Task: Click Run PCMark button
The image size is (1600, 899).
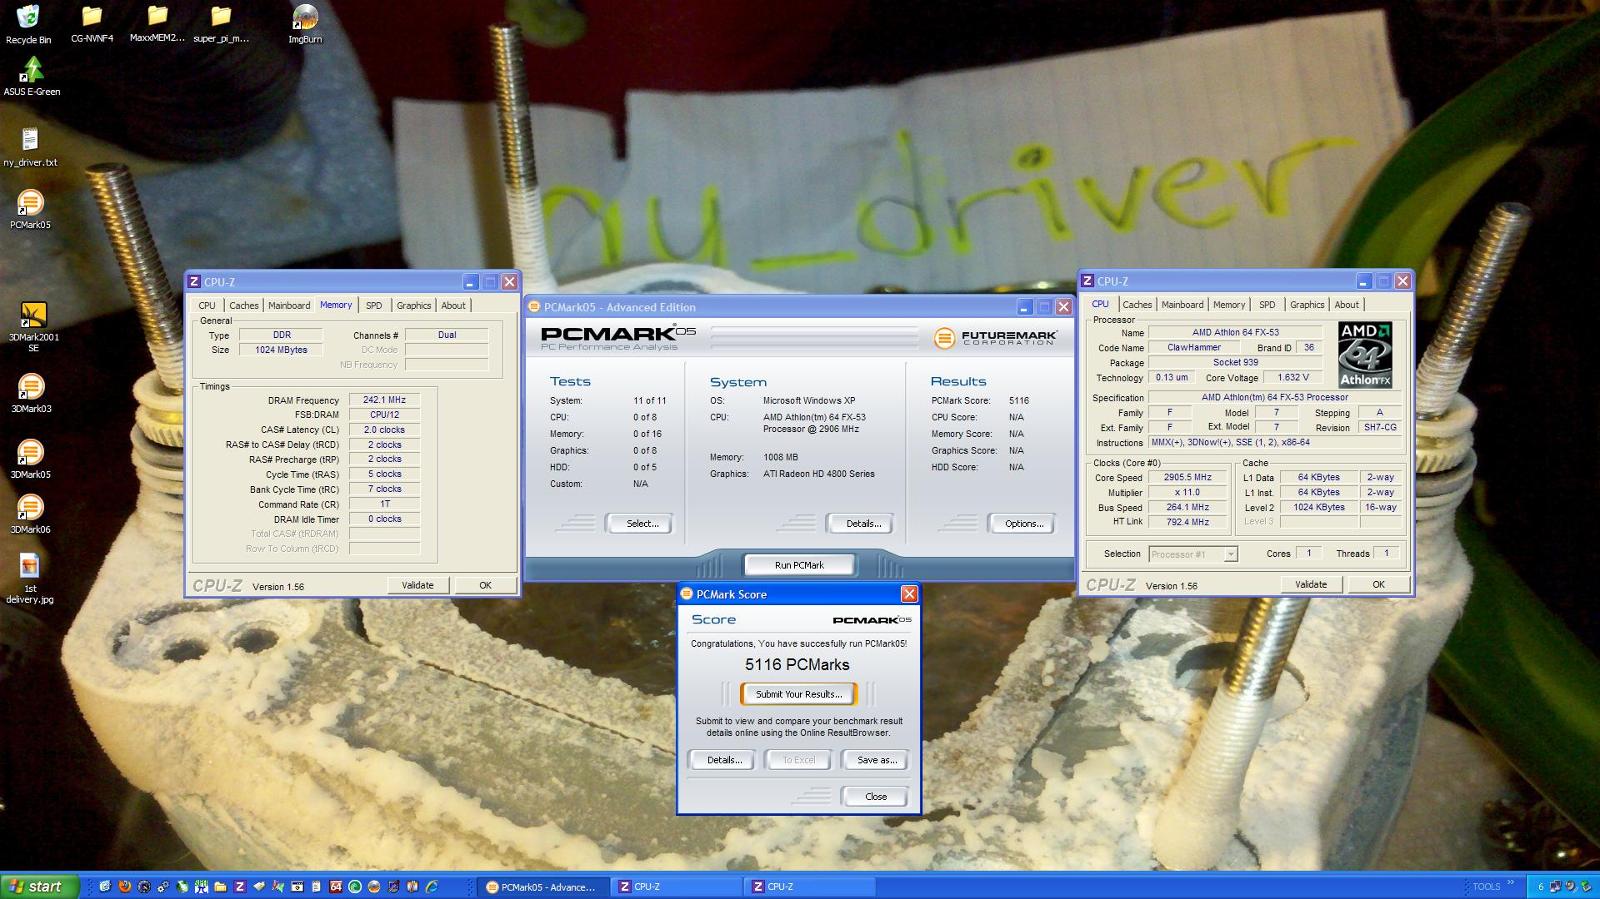Action: 799,565
